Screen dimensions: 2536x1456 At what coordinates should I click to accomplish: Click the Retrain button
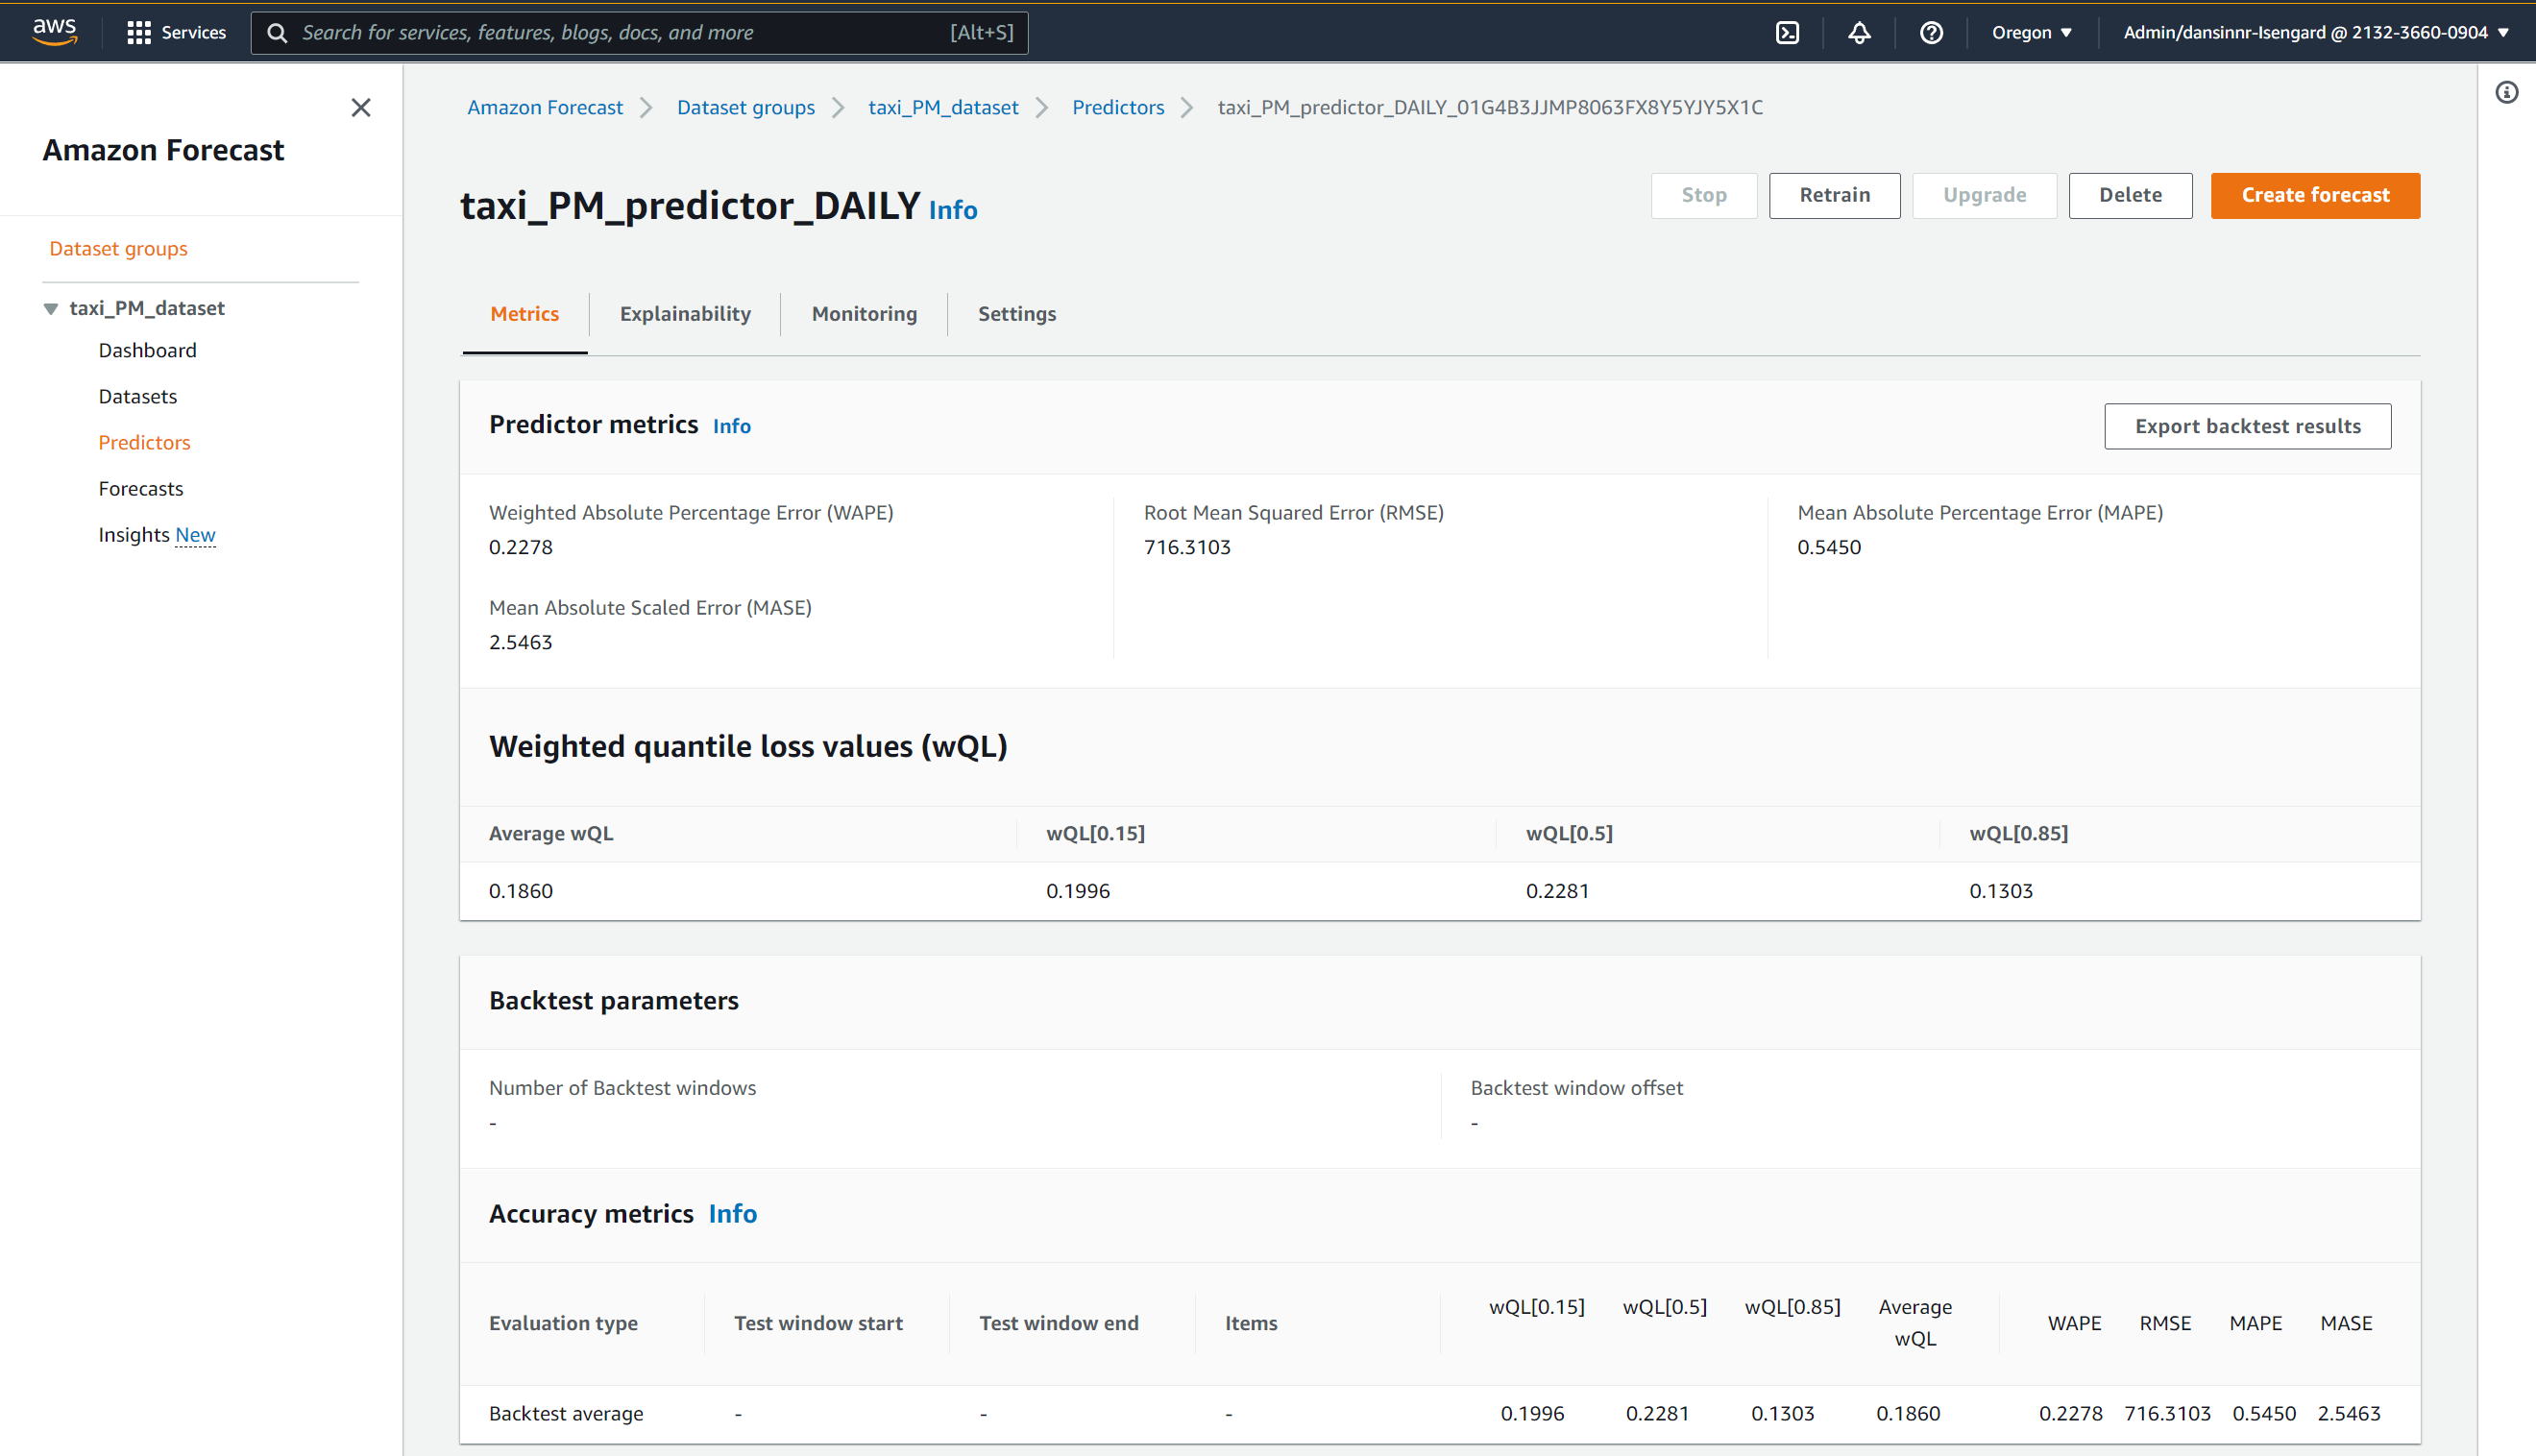click(1834, 195)
